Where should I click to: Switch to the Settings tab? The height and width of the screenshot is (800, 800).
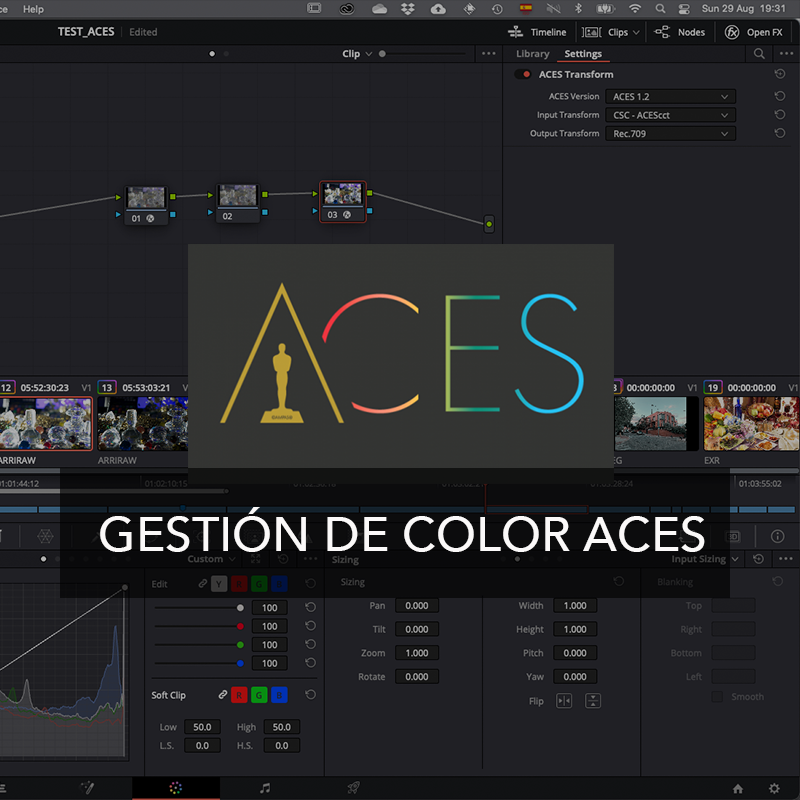tap(583, 54)
